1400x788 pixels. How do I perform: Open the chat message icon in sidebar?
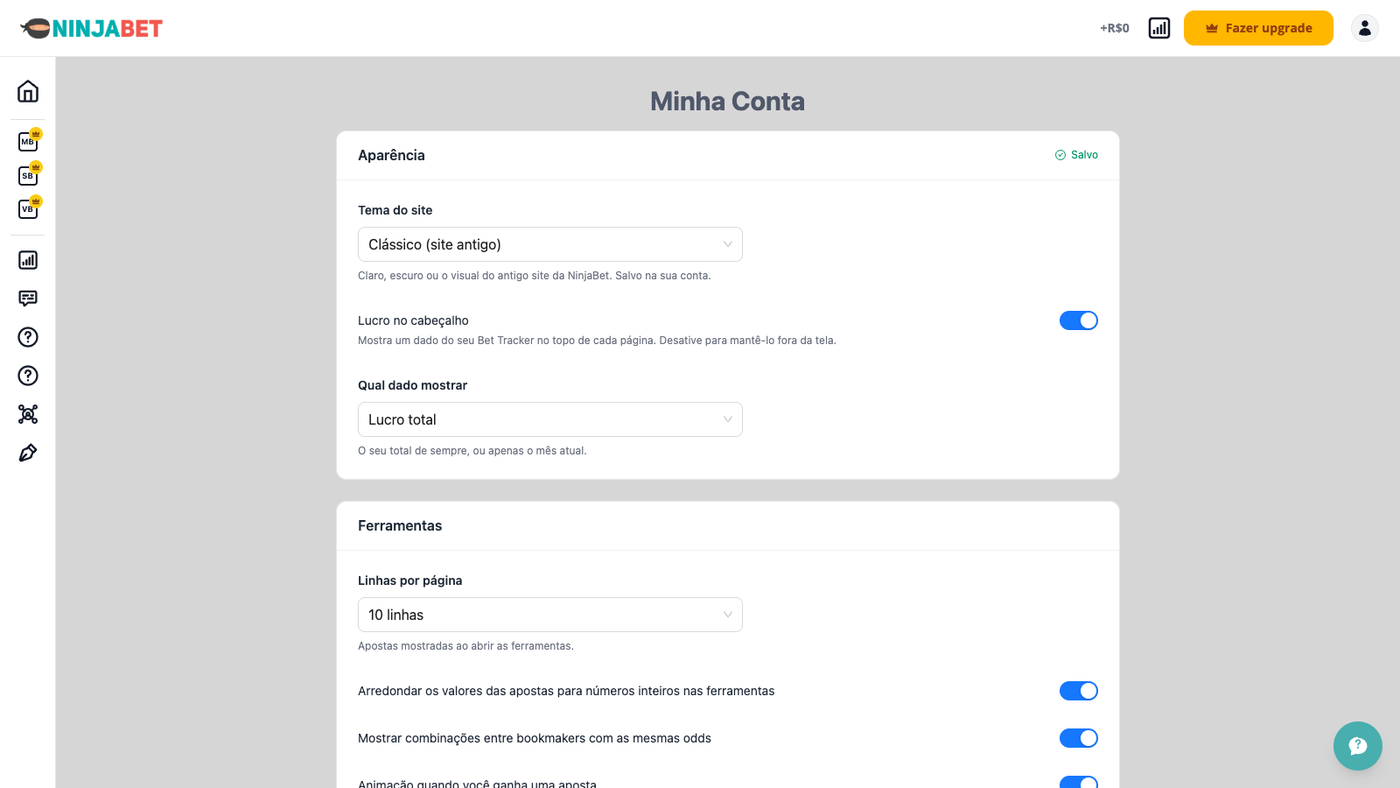pos(28,298)
